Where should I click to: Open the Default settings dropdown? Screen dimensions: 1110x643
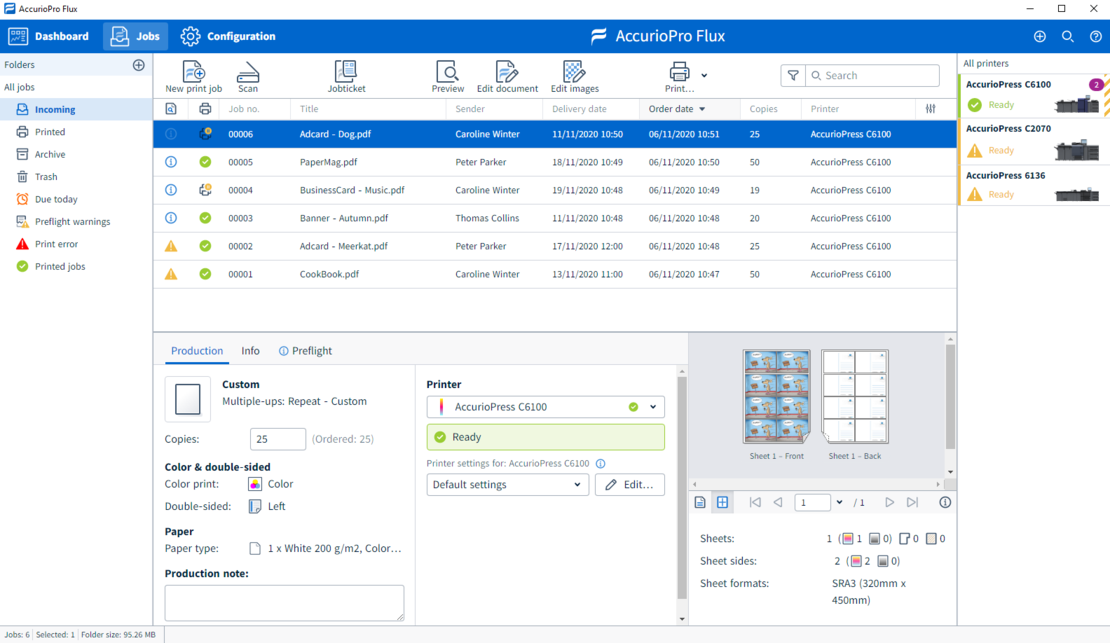507,484
